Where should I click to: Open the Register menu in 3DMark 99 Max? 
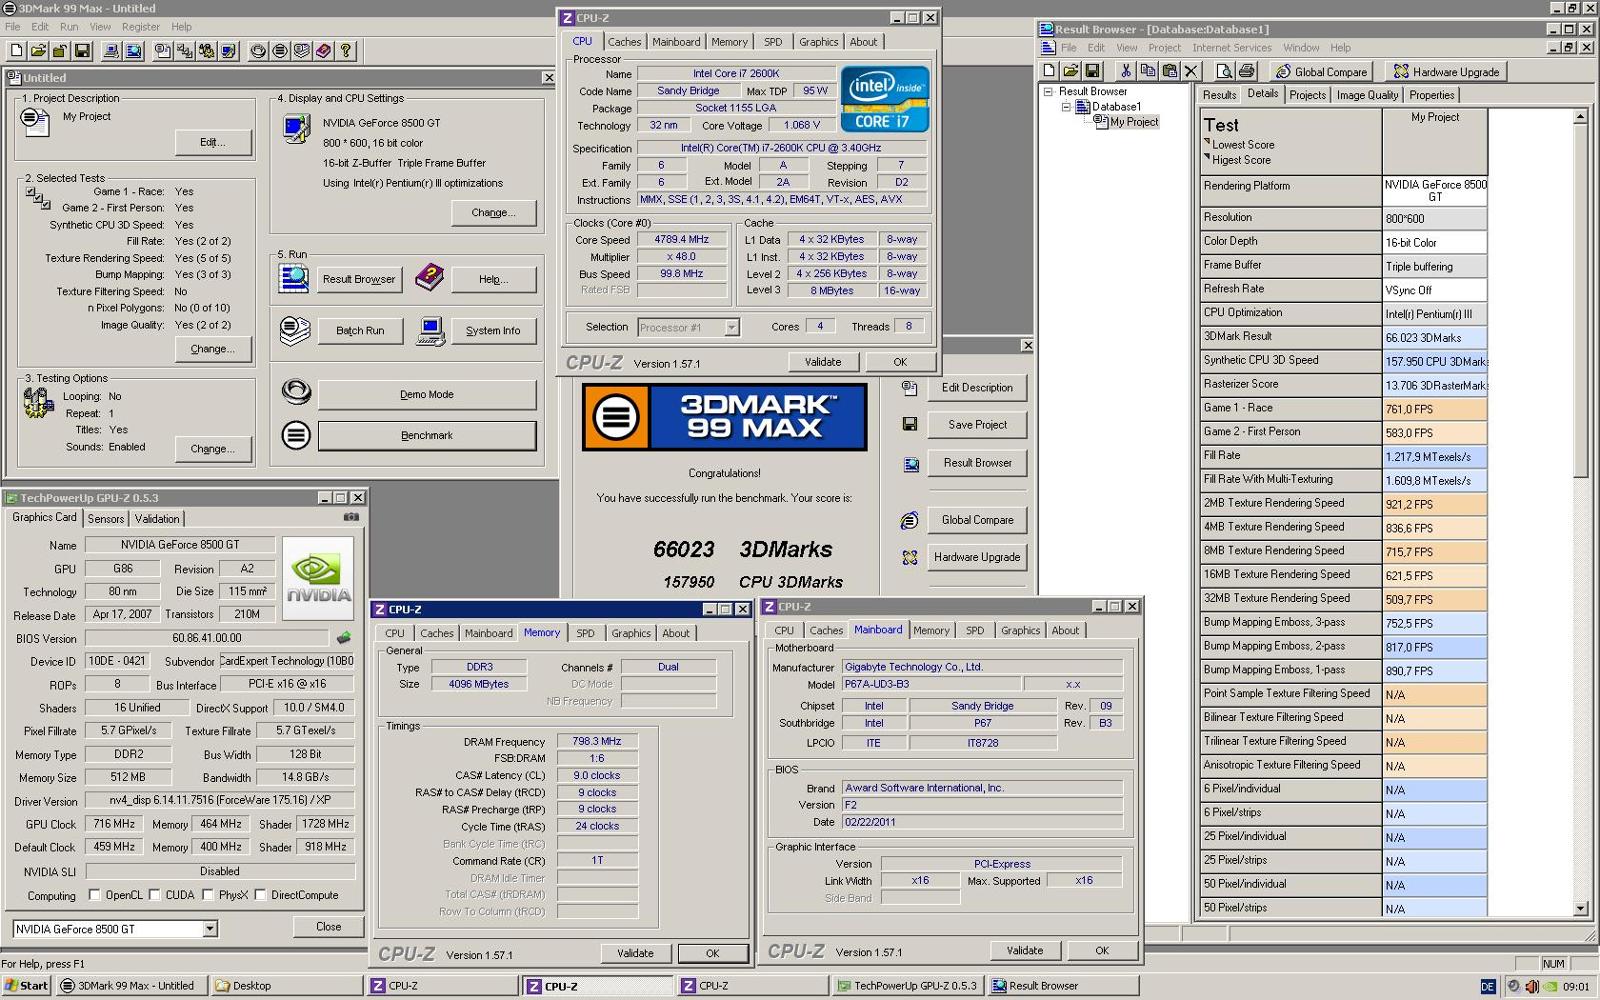(141, 27)
